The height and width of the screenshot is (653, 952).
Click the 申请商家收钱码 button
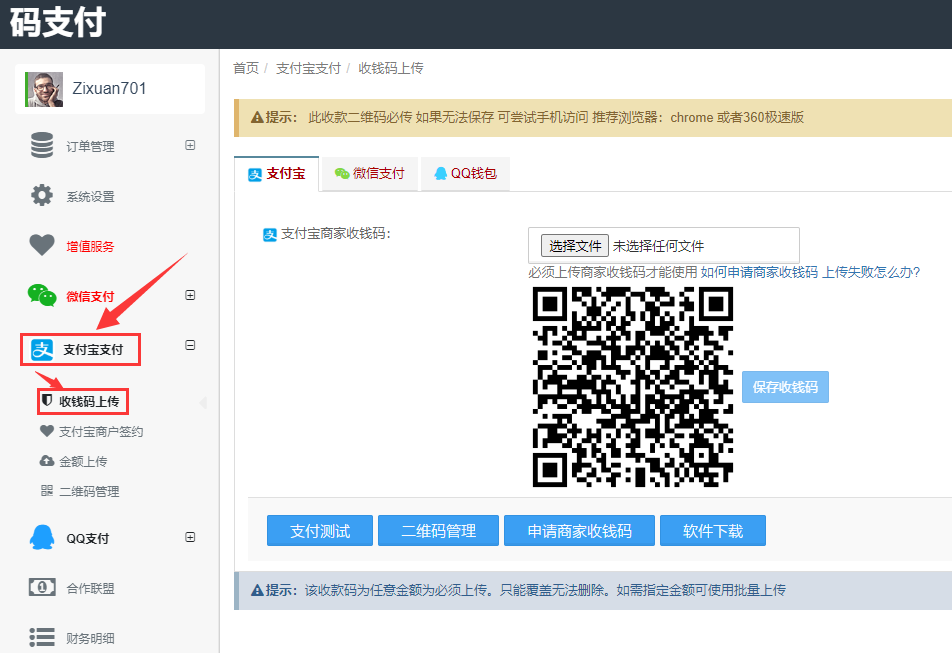click(x=579, y=531)
